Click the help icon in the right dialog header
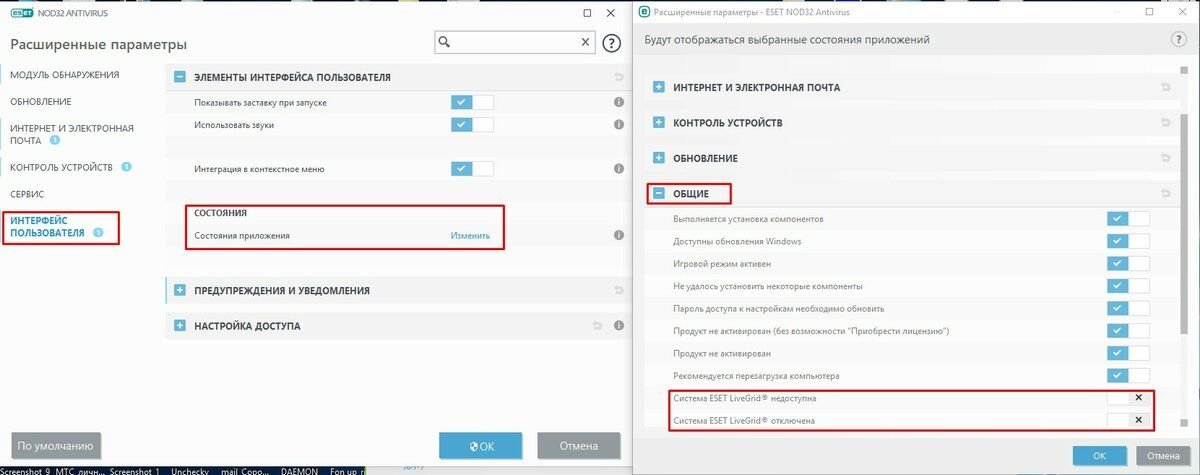The image size is (1200, 475). pyautogui.click(x=1178, y=39)
